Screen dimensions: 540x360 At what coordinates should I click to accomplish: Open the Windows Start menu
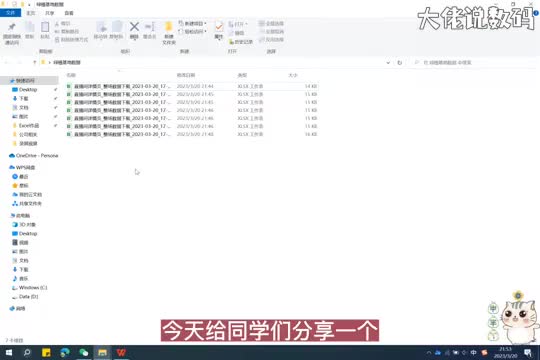[x=9, y=352]
